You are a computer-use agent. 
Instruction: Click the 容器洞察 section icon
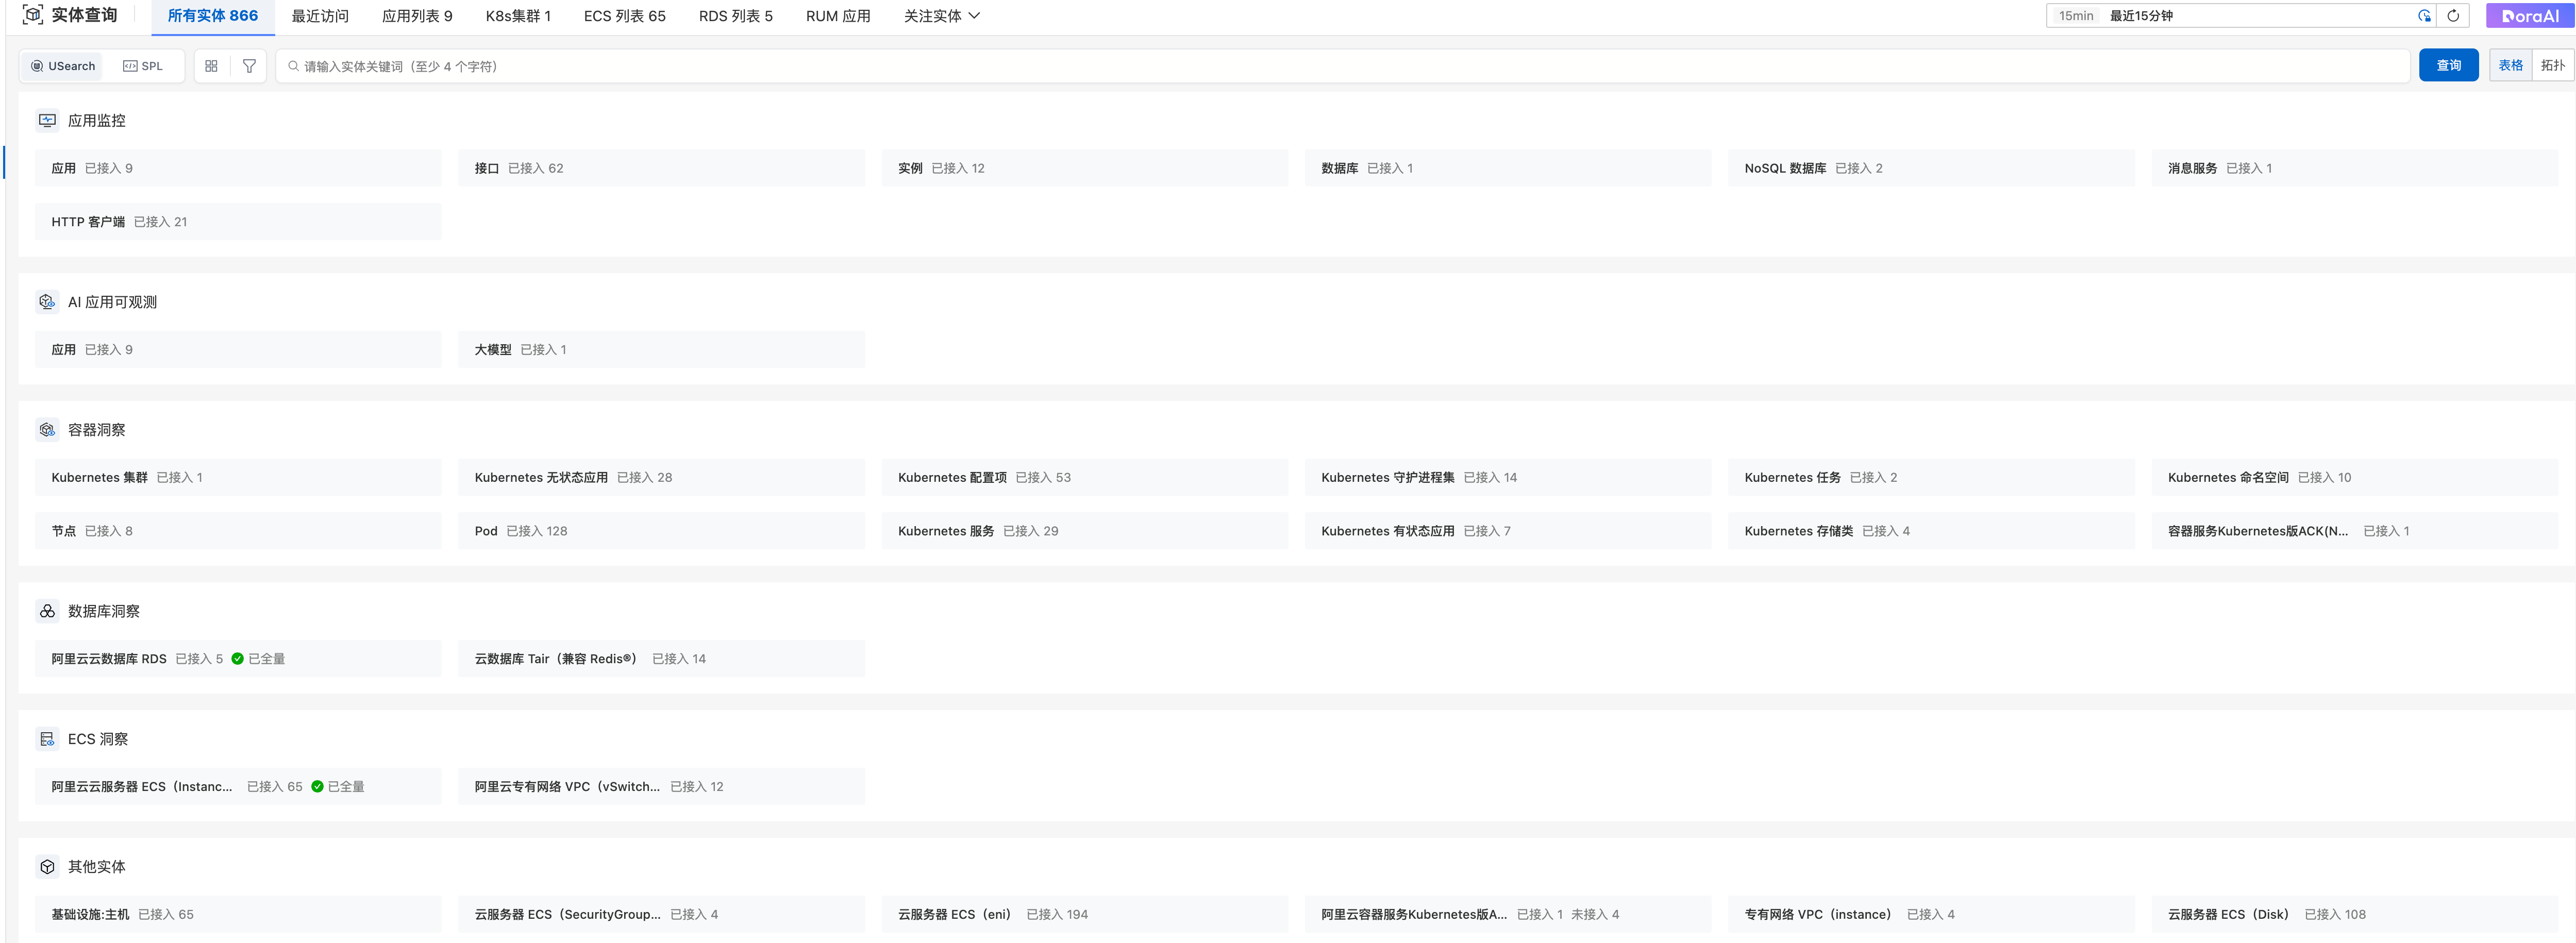47,430
